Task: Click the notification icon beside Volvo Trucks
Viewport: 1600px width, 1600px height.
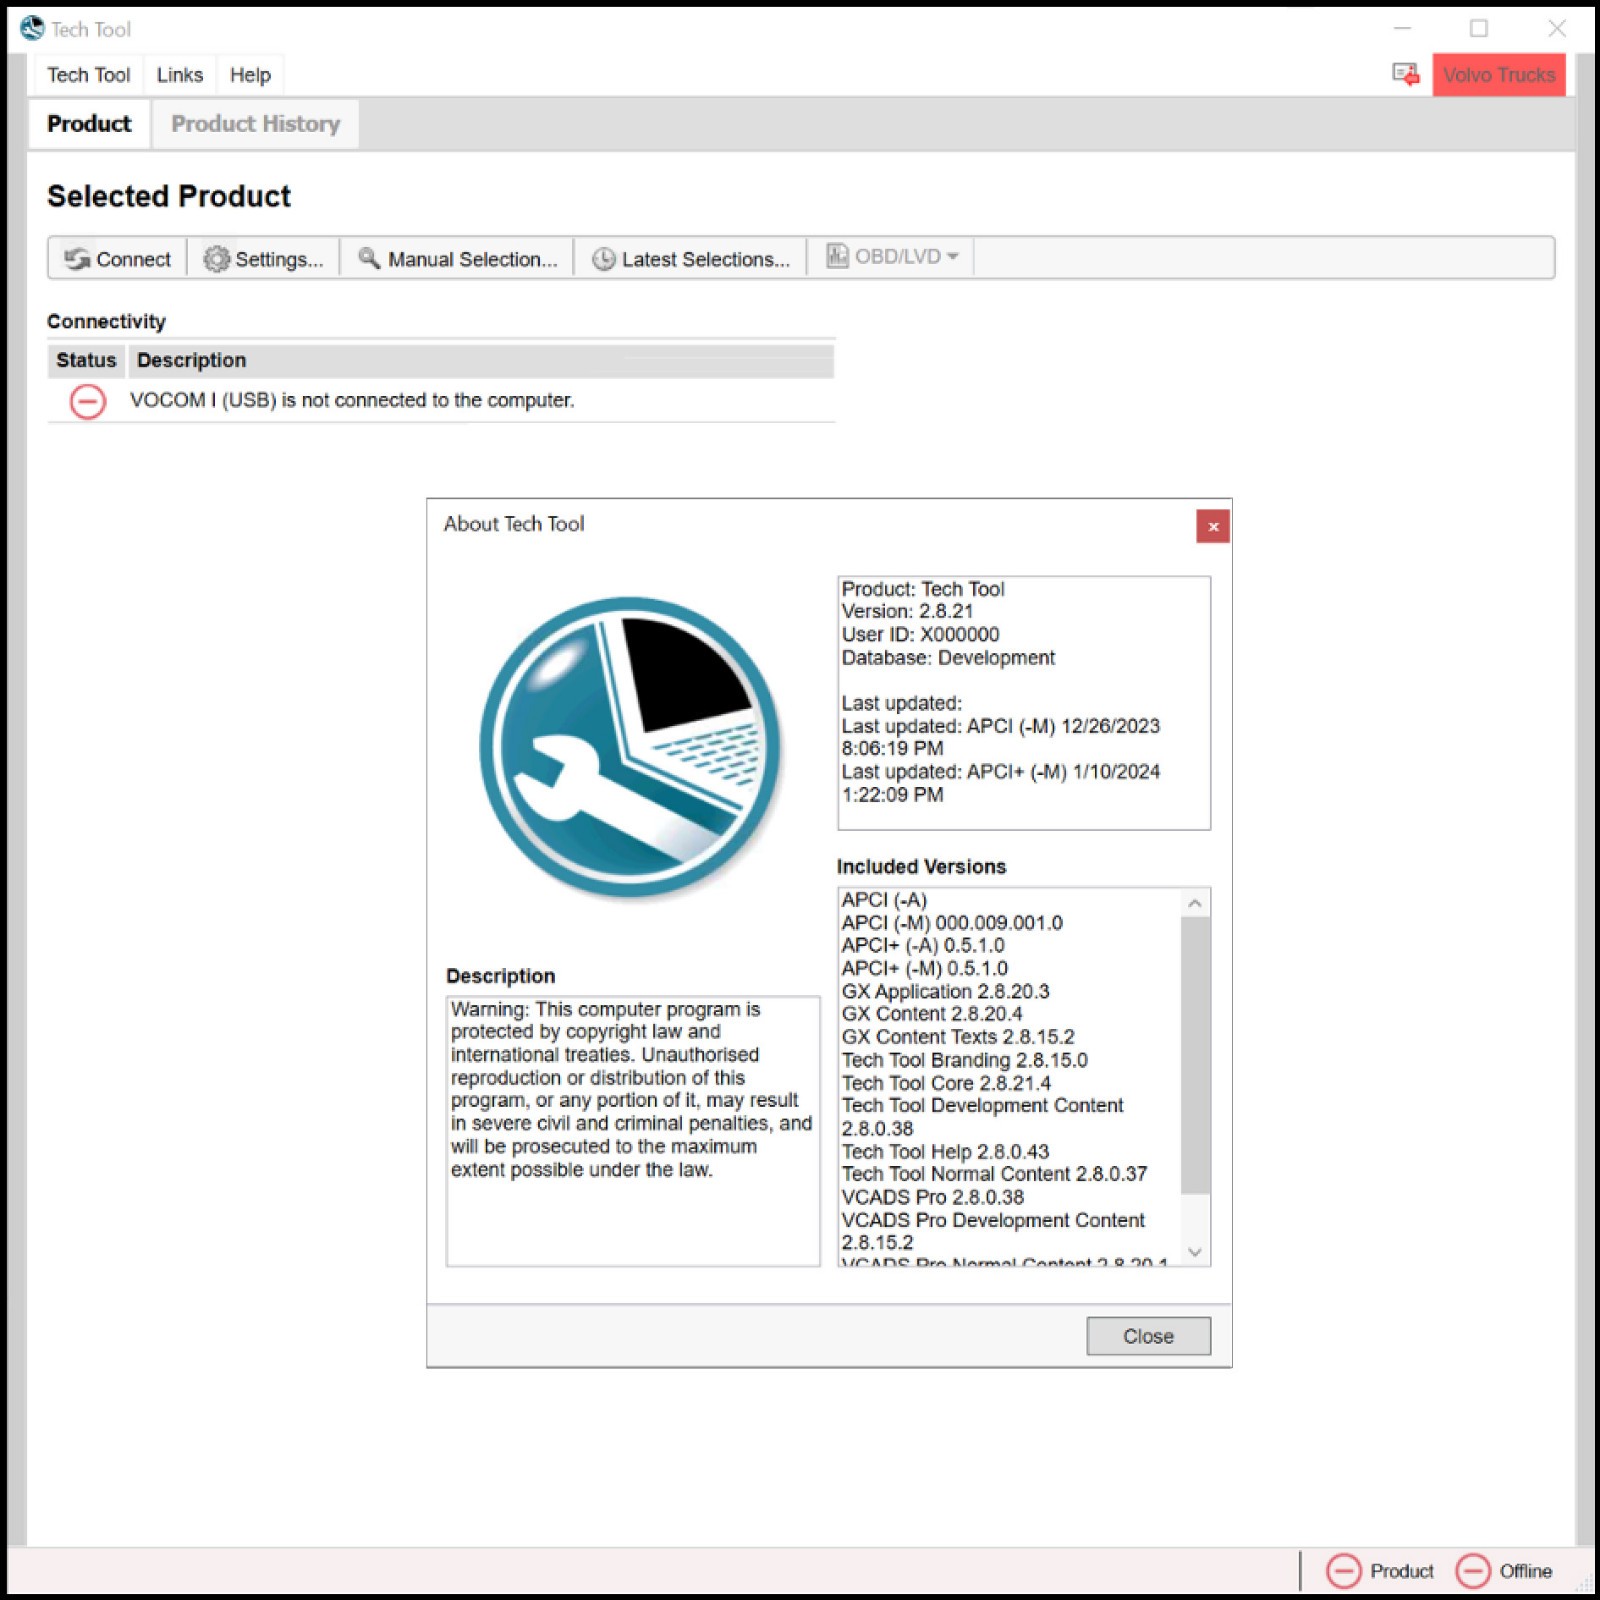Action: tap(1406, 74)
